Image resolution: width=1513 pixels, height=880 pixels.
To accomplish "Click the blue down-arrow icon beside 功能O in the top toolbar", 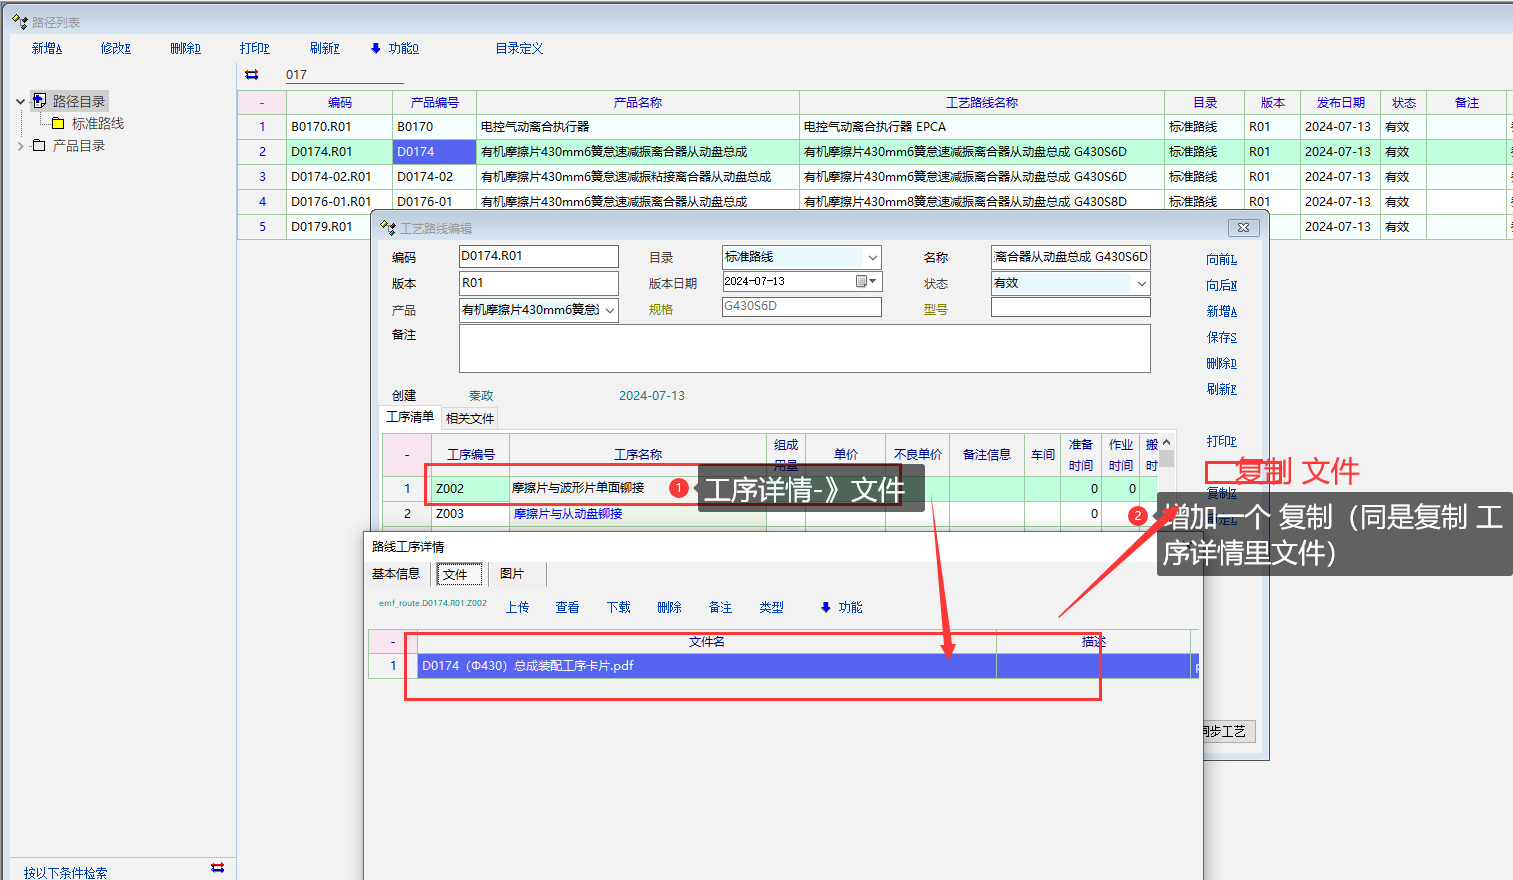I will click(x=376, y=48).
